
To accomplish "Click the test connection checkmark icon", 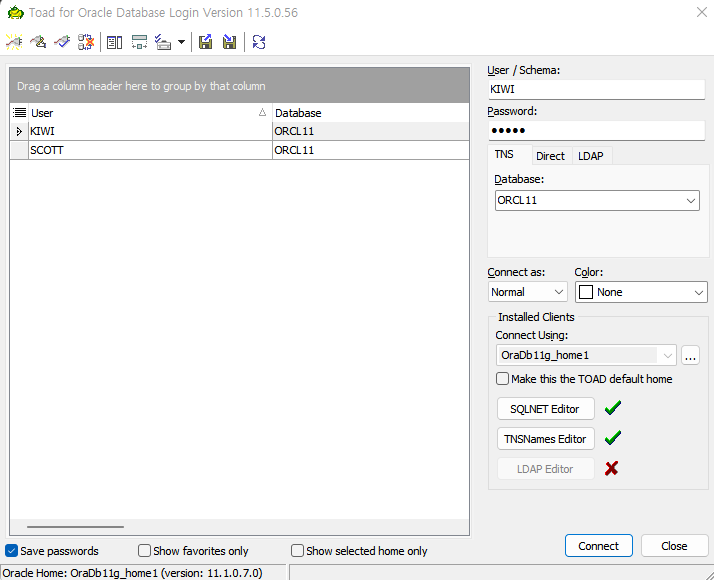I will coord(62,42).
